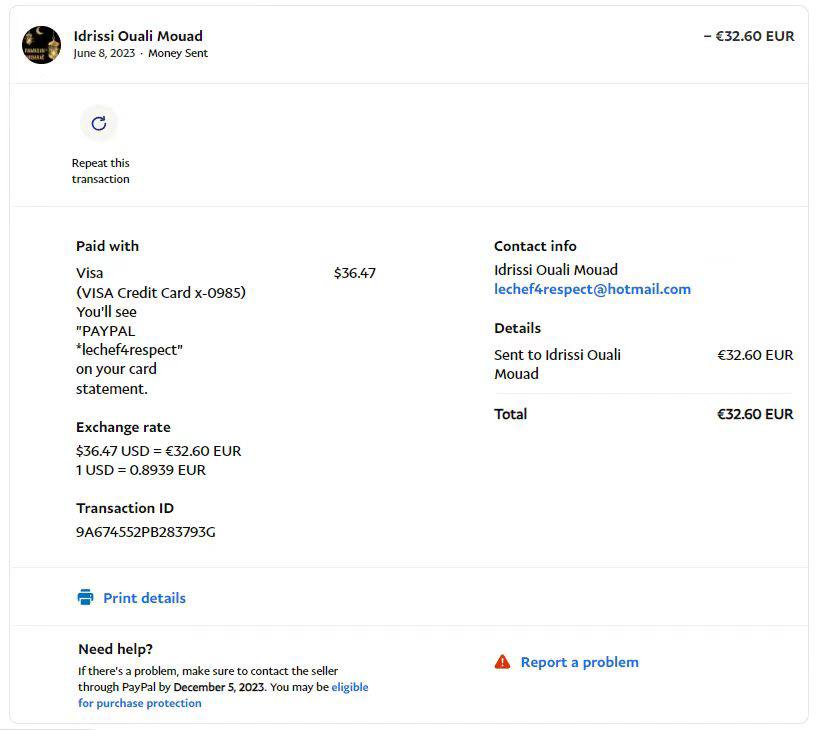Click the "Repeat this transaction" text label
The image size is (819, 730).
[100, 171]
